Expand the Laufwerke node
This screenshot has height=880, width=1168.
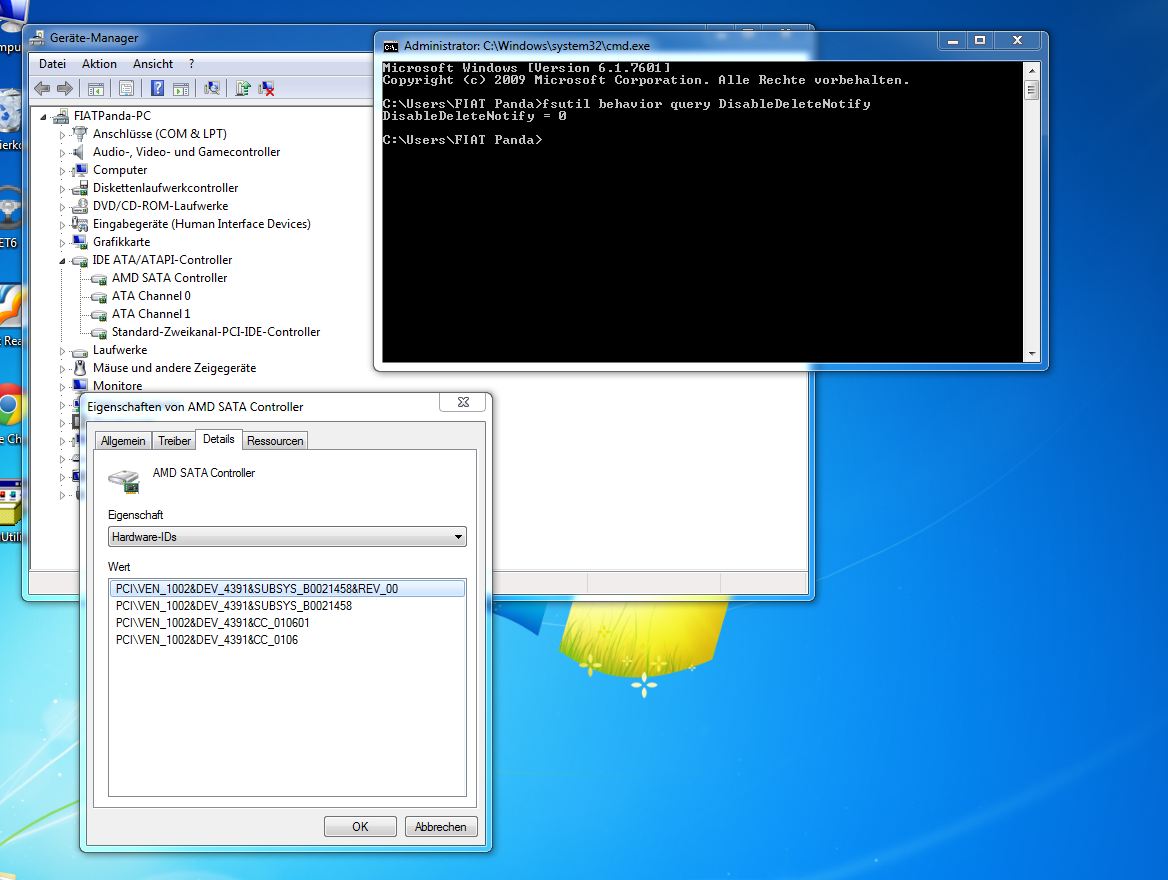pyautogui.click(x=63, y=351)
